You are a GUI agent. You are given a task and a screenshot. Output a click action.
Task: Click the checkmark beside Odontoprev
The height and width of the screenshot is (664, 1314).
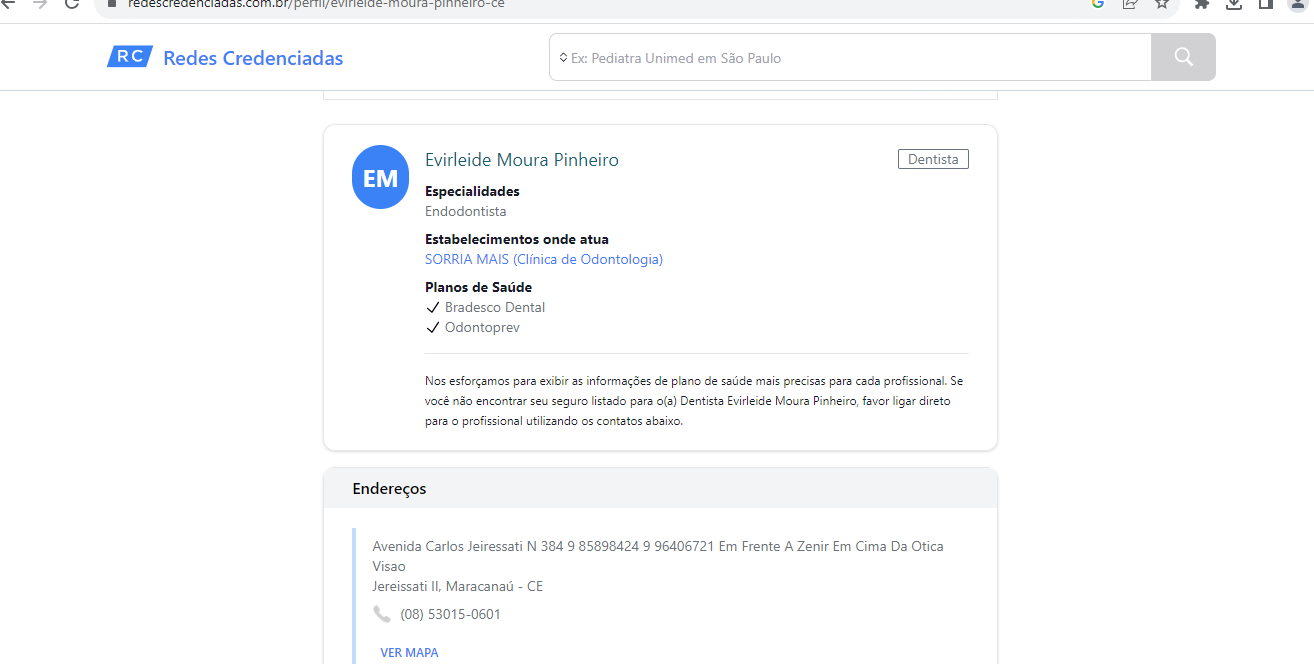[433, 327]
